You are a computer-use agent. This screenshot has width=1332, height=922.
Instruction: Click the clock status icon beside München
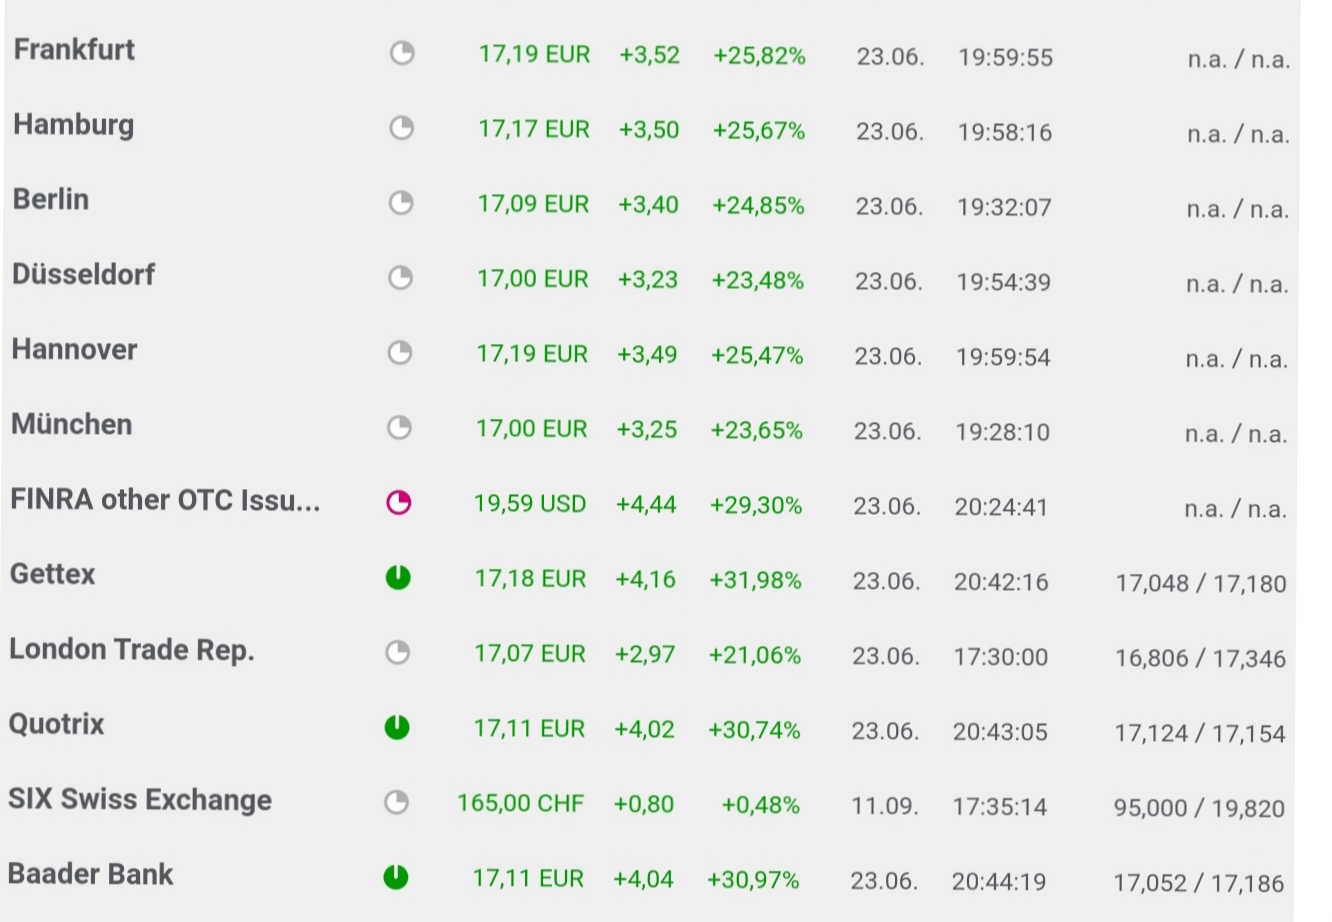tap(399, 427)
